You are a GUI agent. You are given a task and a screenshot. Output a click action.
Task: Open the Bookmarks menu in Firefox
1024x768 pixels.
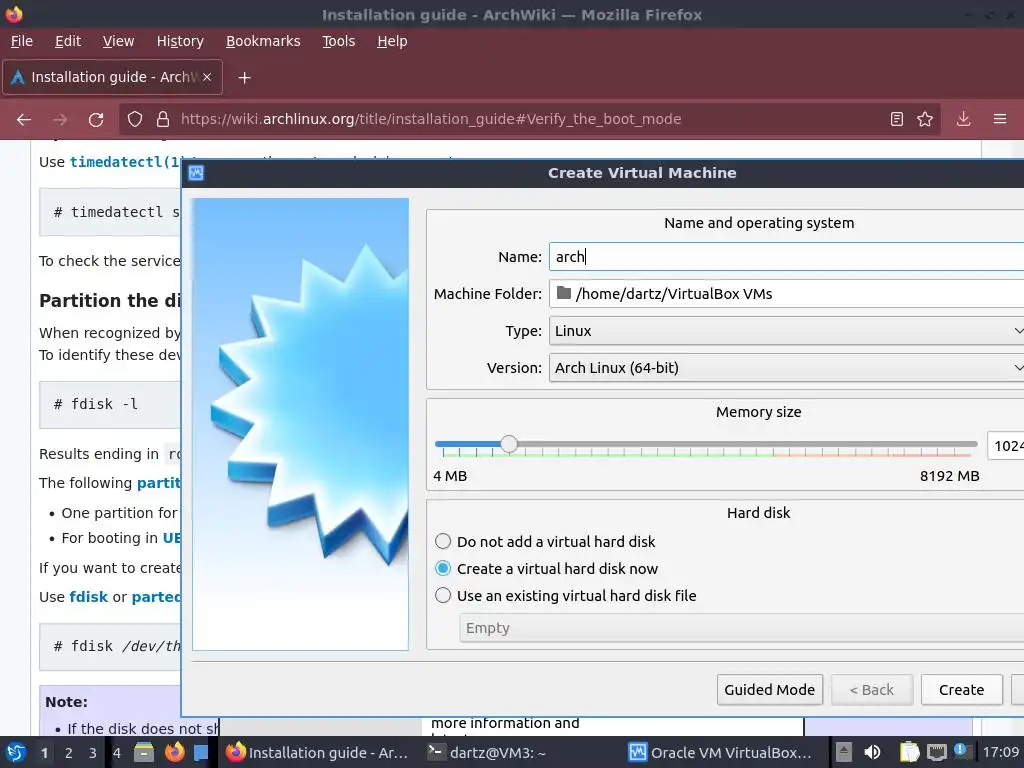point(263,41)
